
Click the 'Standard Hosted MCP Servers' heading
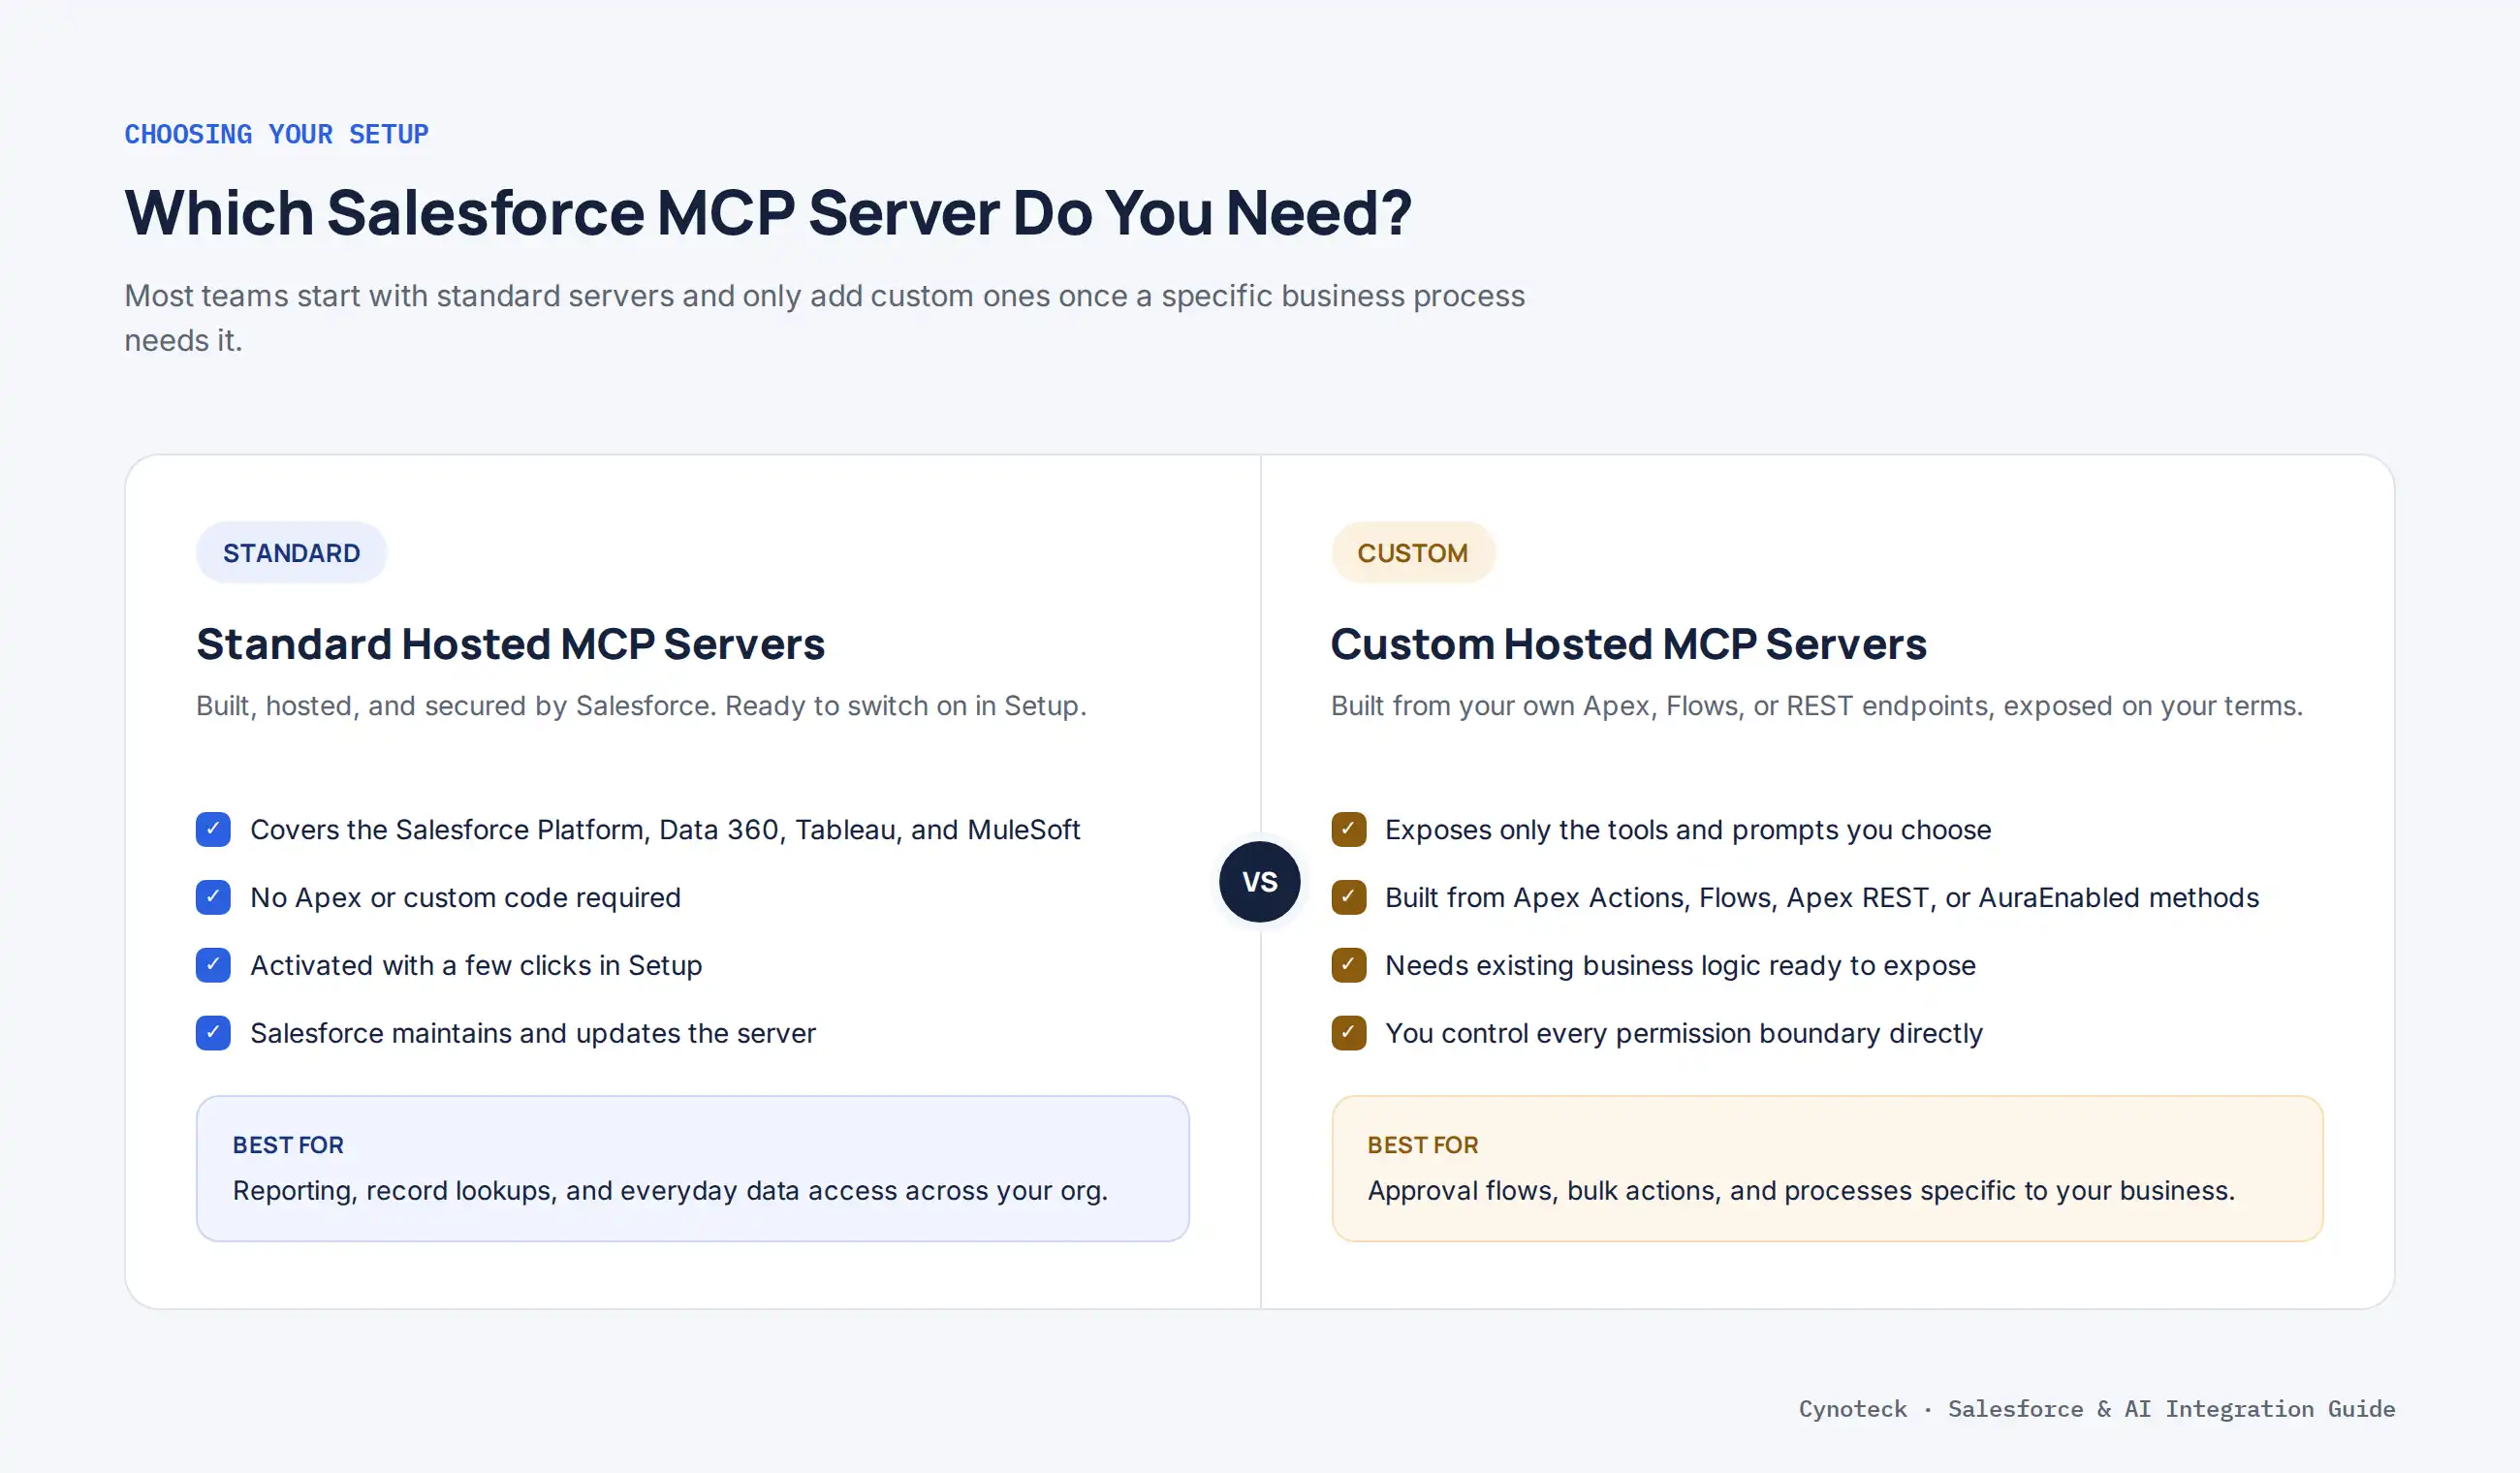click(x=510, y=644)
